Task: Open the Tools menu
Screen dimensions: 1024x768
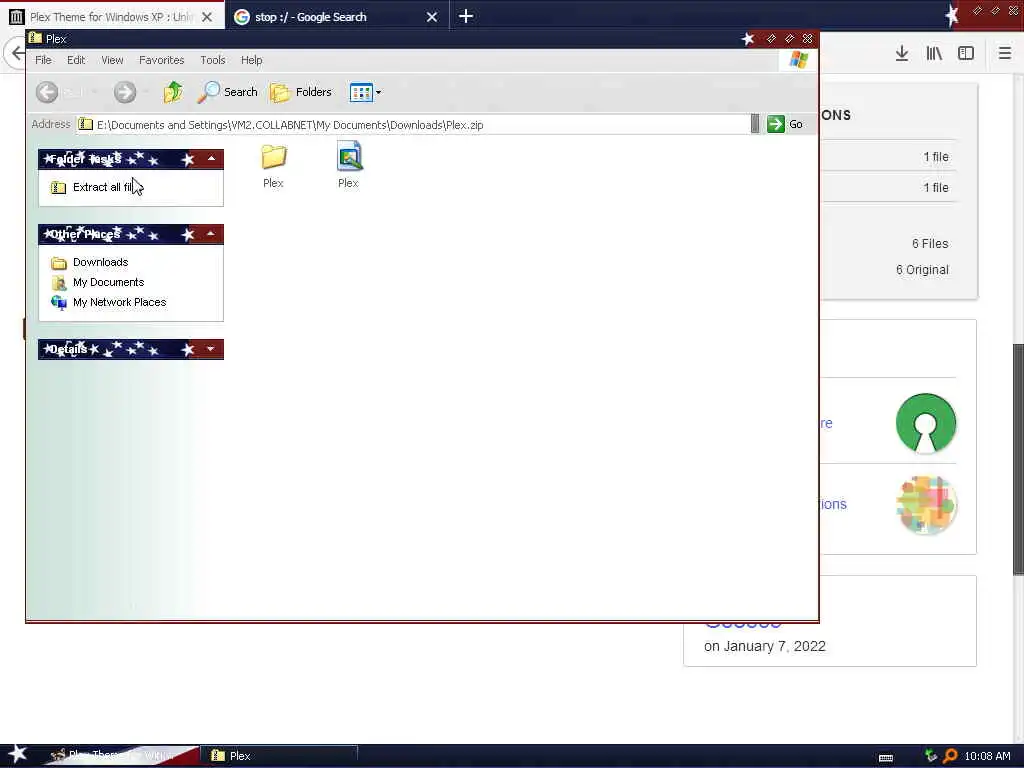Action: [213, 60]
